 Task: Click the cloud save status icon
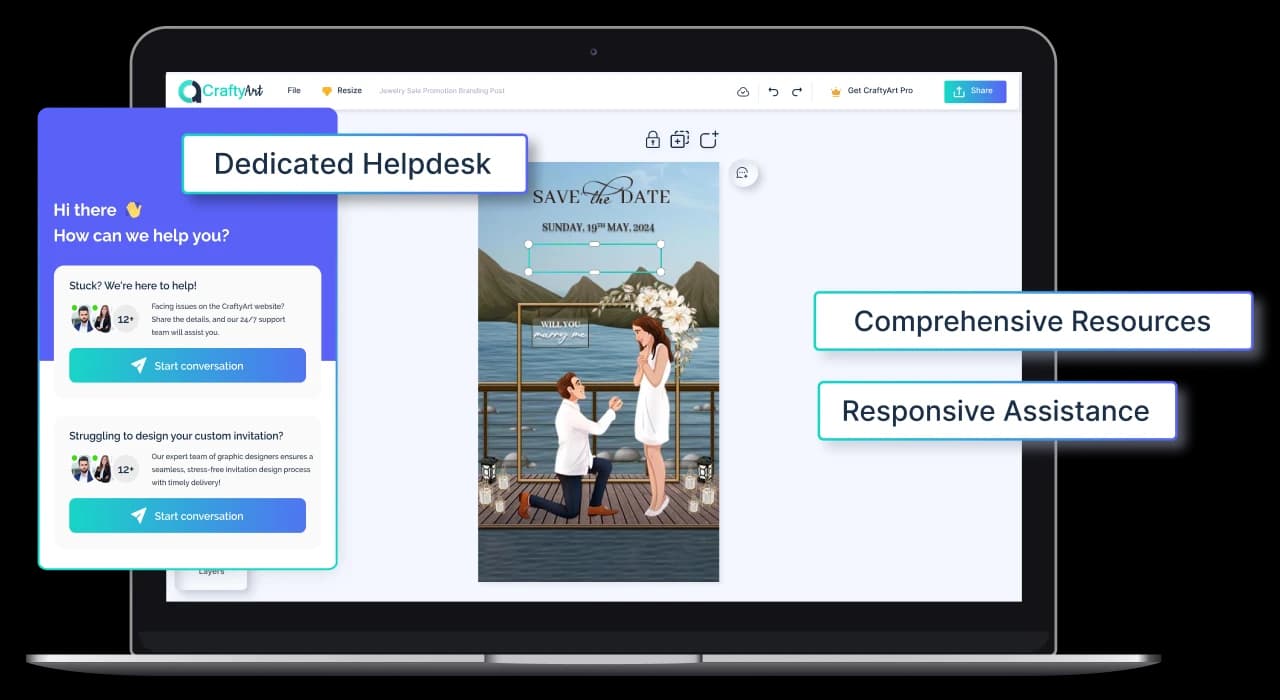[x=743, y=92]
